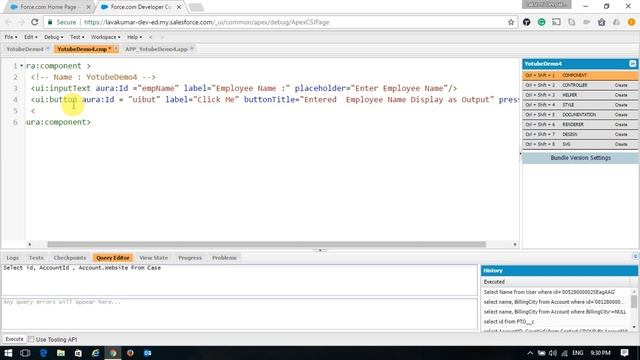This screenshot has width=640, height=360.
Task: Show hidden system tray icons
Action: coord(530,353)
